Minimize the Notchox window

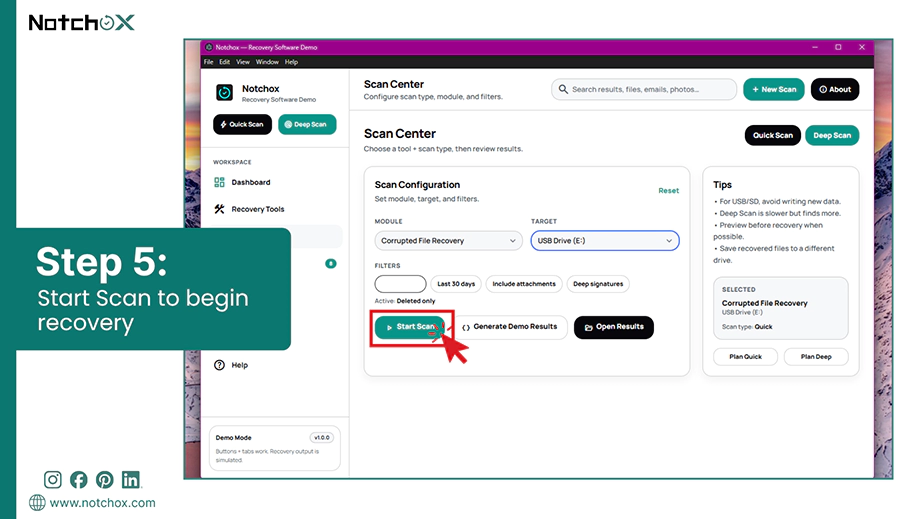coord(815,47)
